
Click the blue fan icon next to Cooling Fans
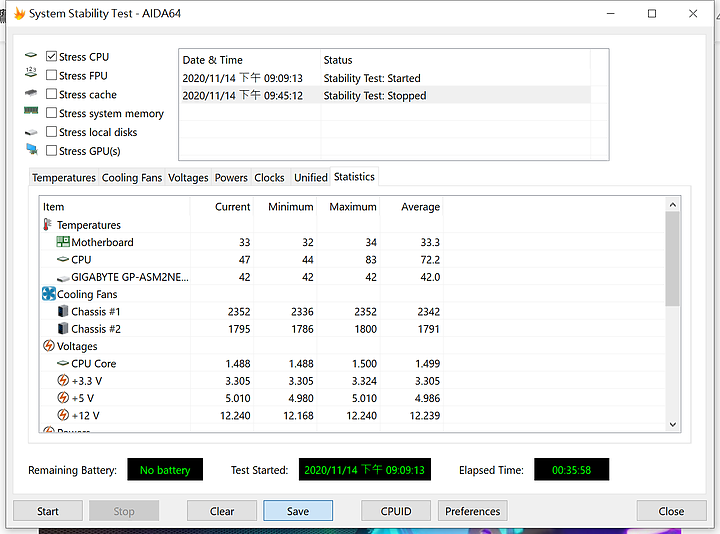(x=49, y=294)
